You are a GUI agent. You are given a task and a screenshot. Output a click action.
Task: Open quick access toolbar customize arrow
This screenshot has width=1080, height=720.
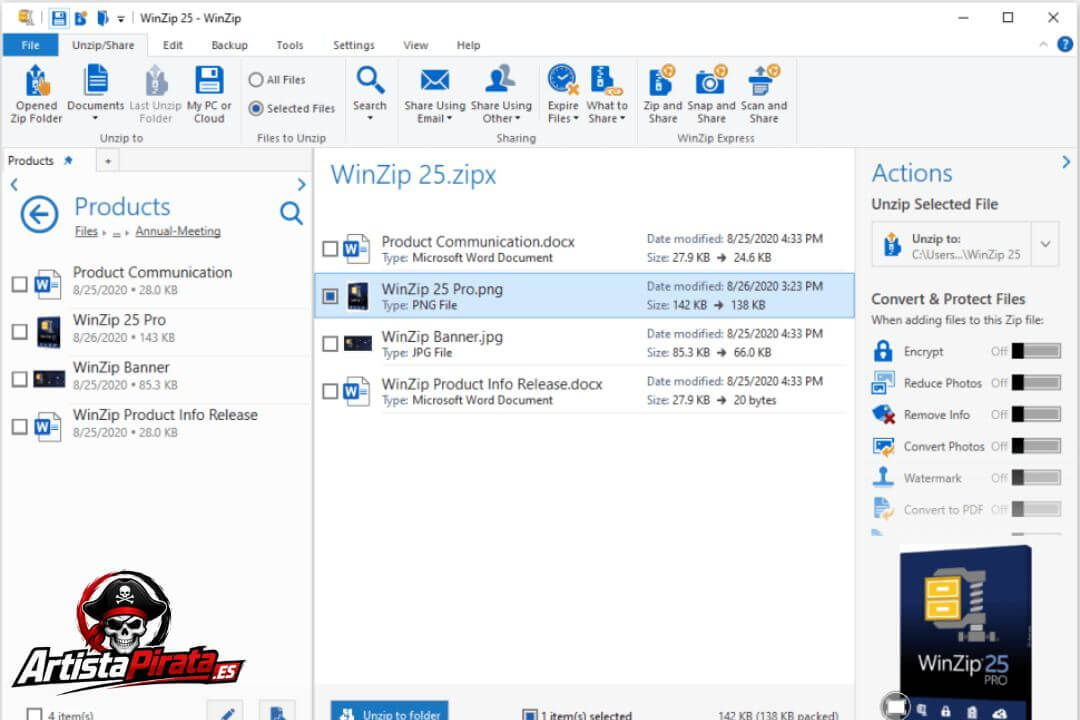click(121, 19)
